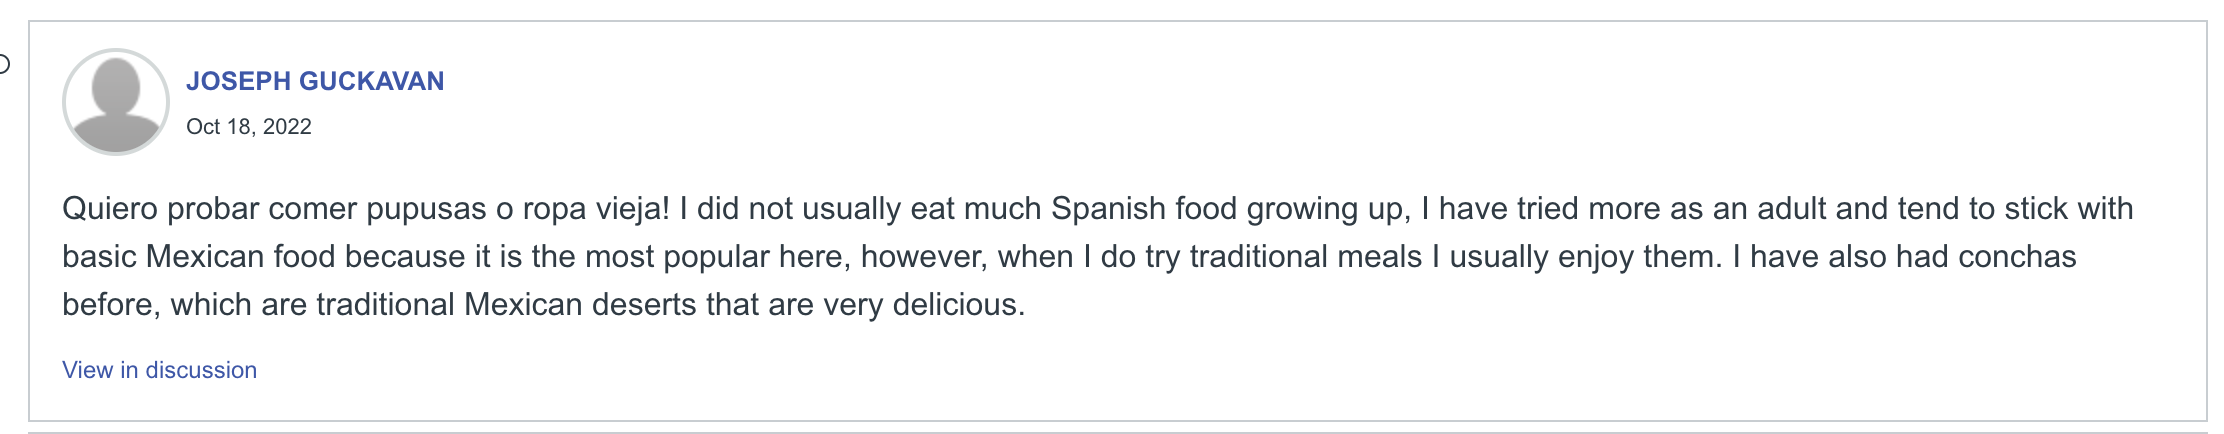2224x434 pixels.
Task: Click the word 'conchas' in the post
Action: pos(2017,257)
